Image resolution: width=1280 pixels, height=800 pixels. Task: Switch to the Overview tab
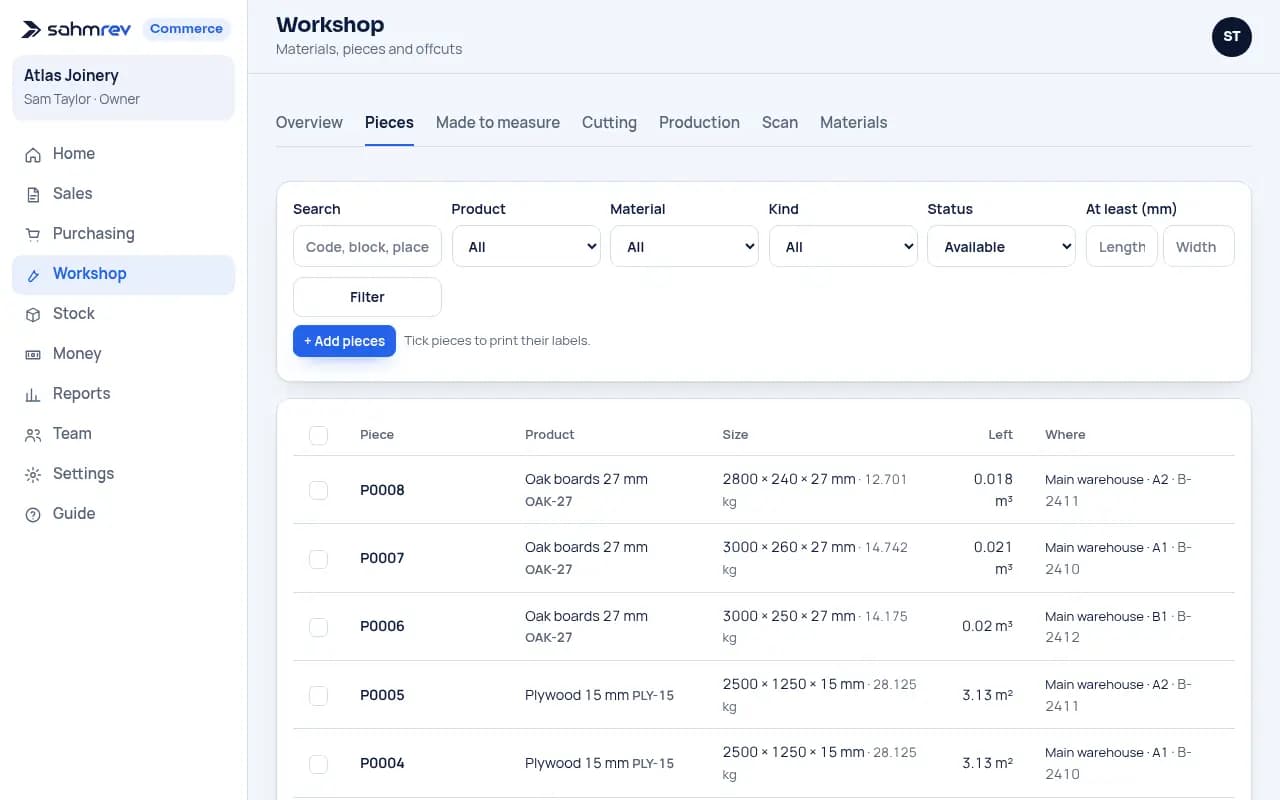coord(309,122)
